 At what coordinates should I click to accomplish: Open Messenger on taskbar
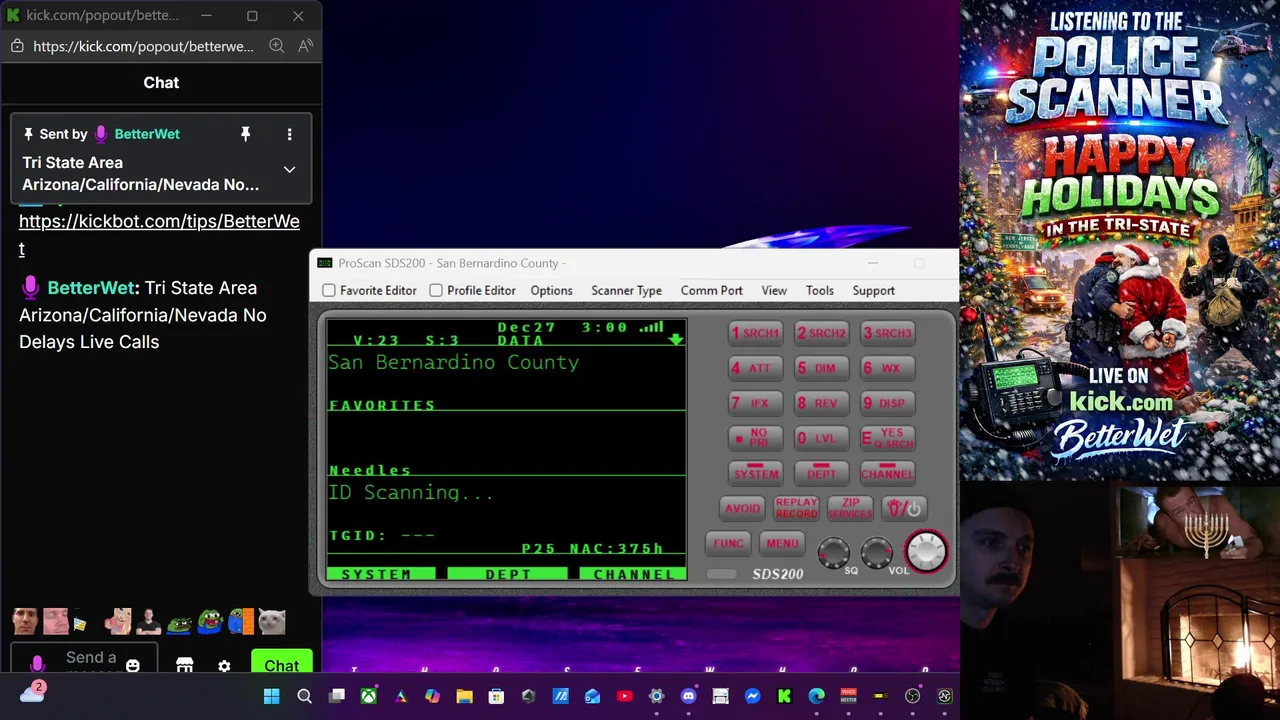pos(752,696)
